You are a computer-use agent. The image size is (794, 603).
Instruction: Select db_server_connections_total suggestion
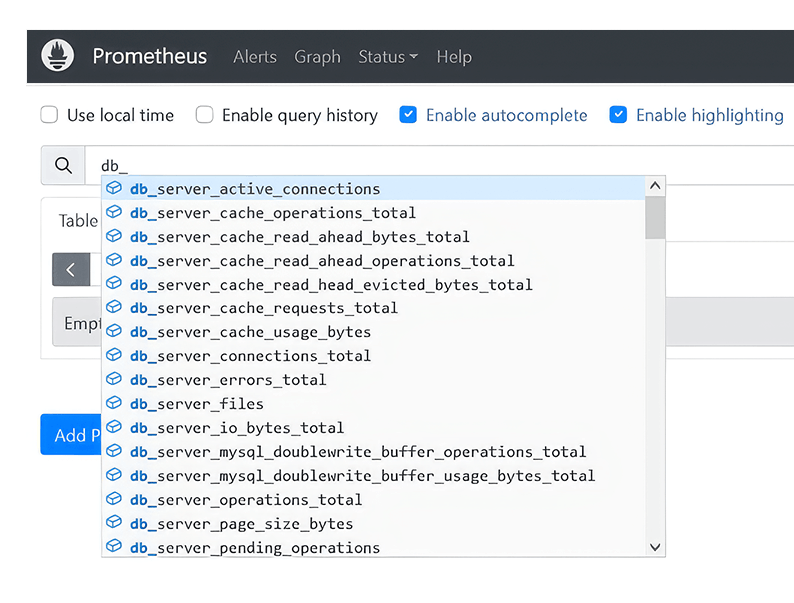coord(374,355)
